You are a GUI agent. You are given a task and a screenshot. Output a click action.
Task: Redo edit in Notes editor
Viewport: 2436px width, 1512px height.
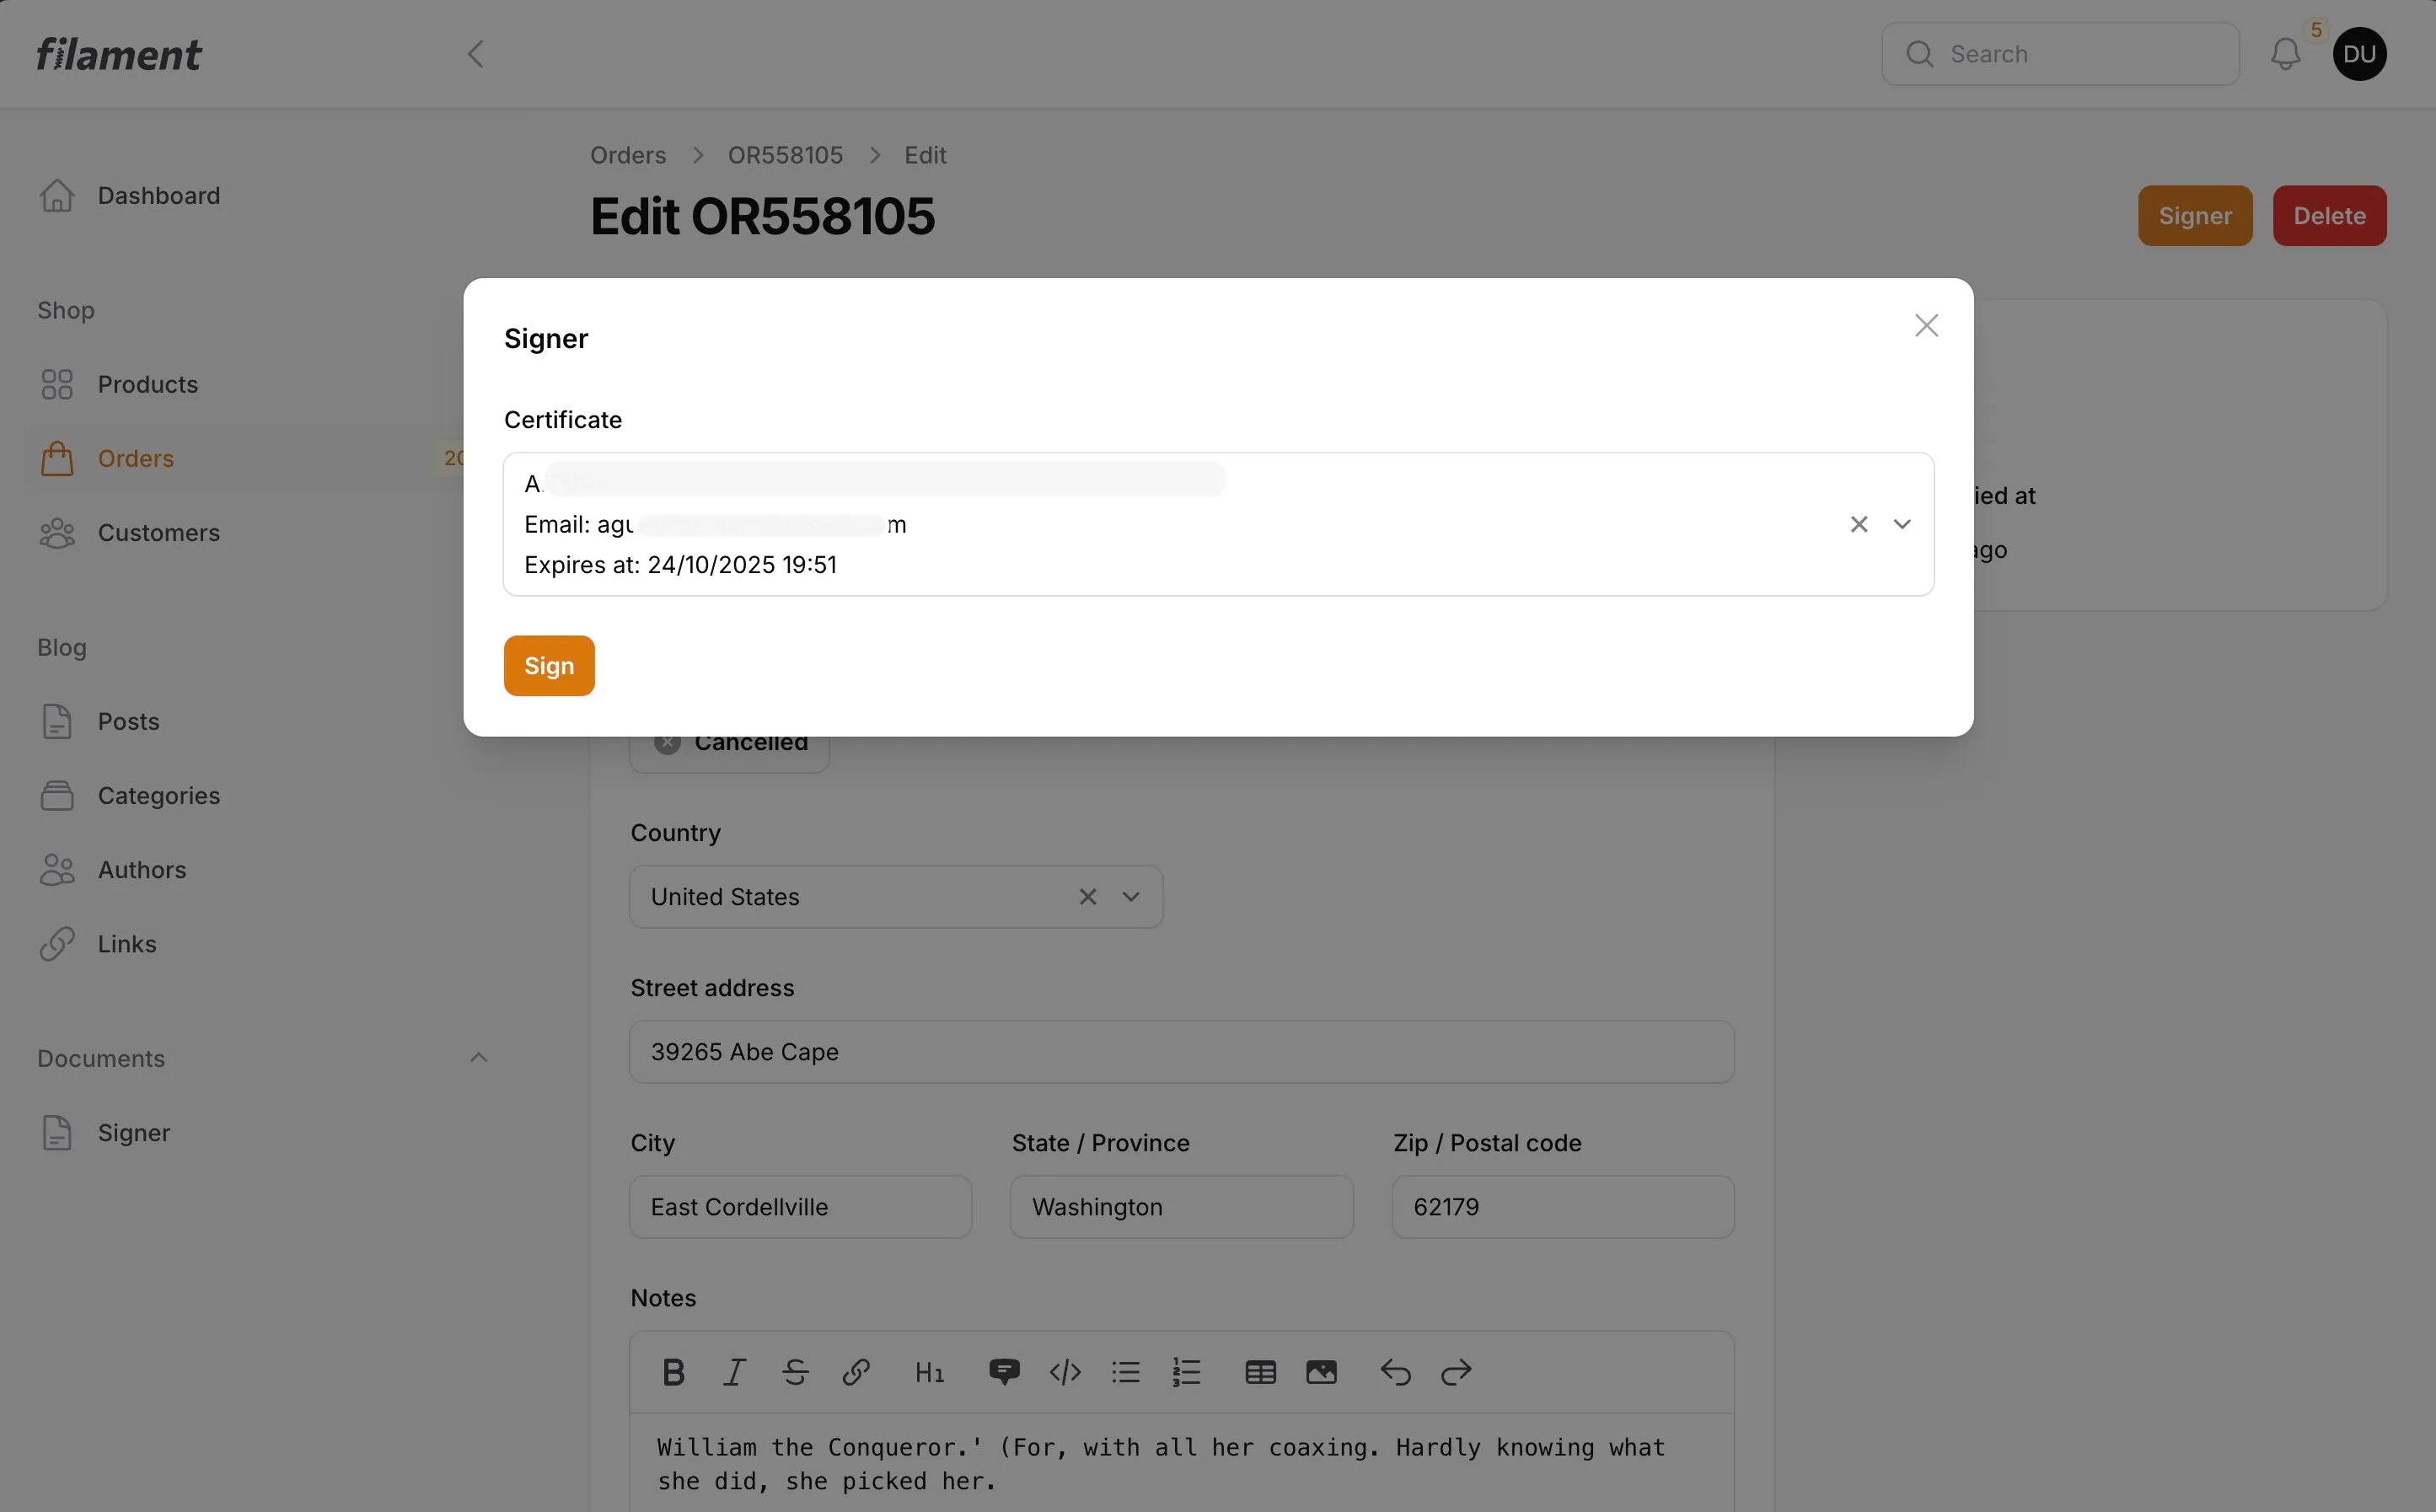click(x=1456, y=1372)
